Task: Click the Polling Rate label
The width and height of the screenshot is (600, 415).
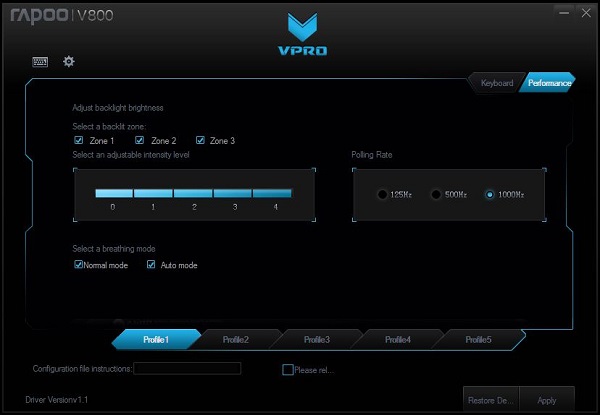Action: click(372, 155)
